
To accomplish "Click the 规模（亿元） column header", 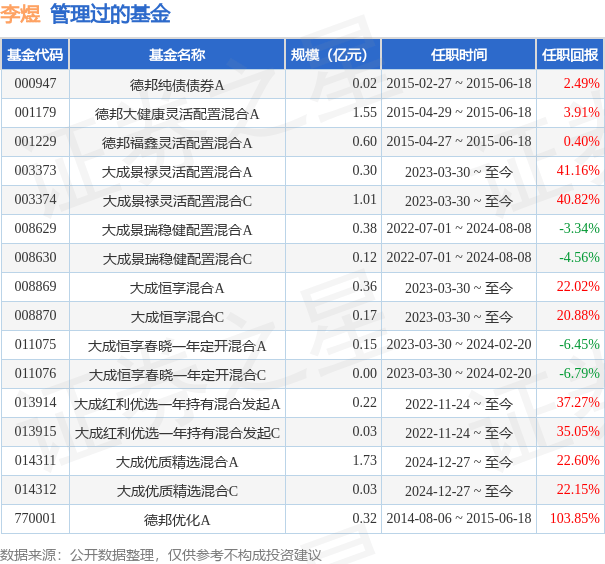I will (x=333, y=54).
